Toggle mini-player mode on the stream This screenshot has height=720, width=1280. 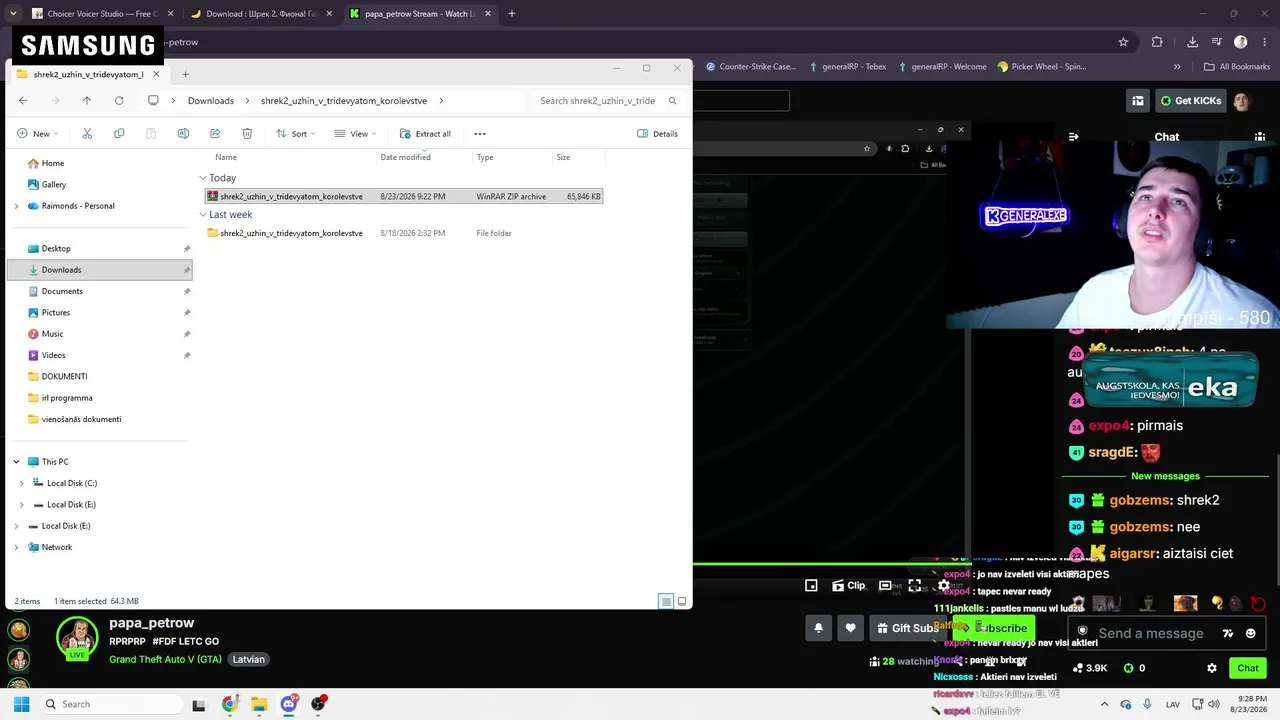click(811, 586)
